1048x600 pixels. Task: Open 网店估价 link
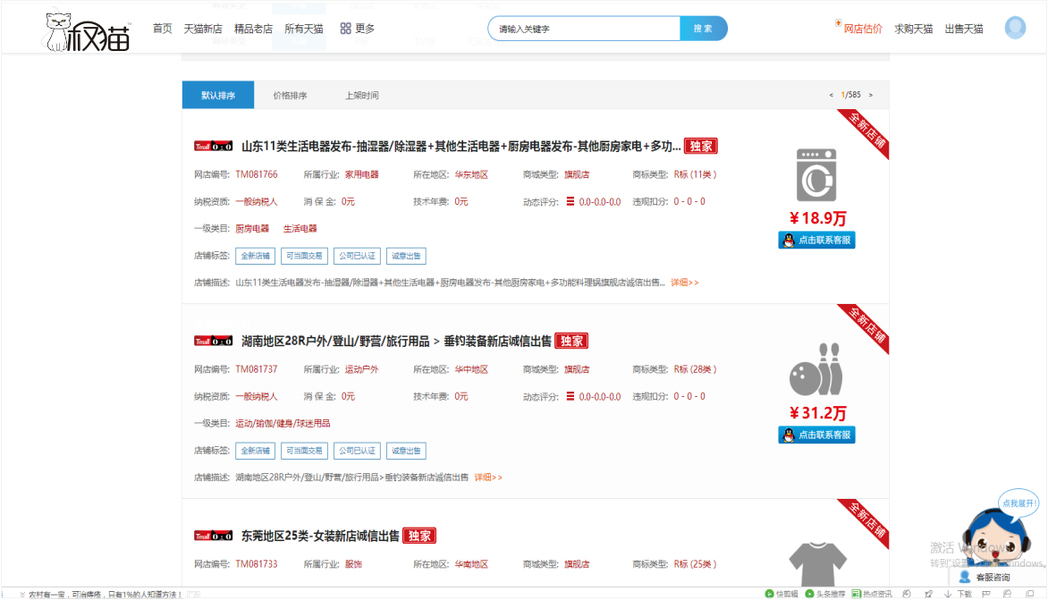pyautogui.click(x=862, y=29)
